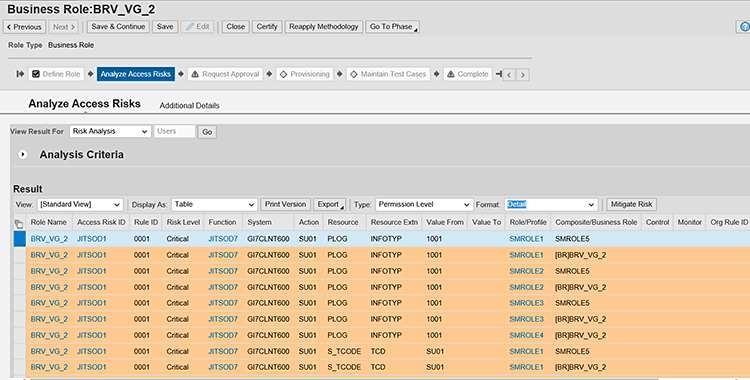The image size is (750, 380).
Task: Select the Provisioning phase step
Action: pyautogui.click(x=305, y=74)
